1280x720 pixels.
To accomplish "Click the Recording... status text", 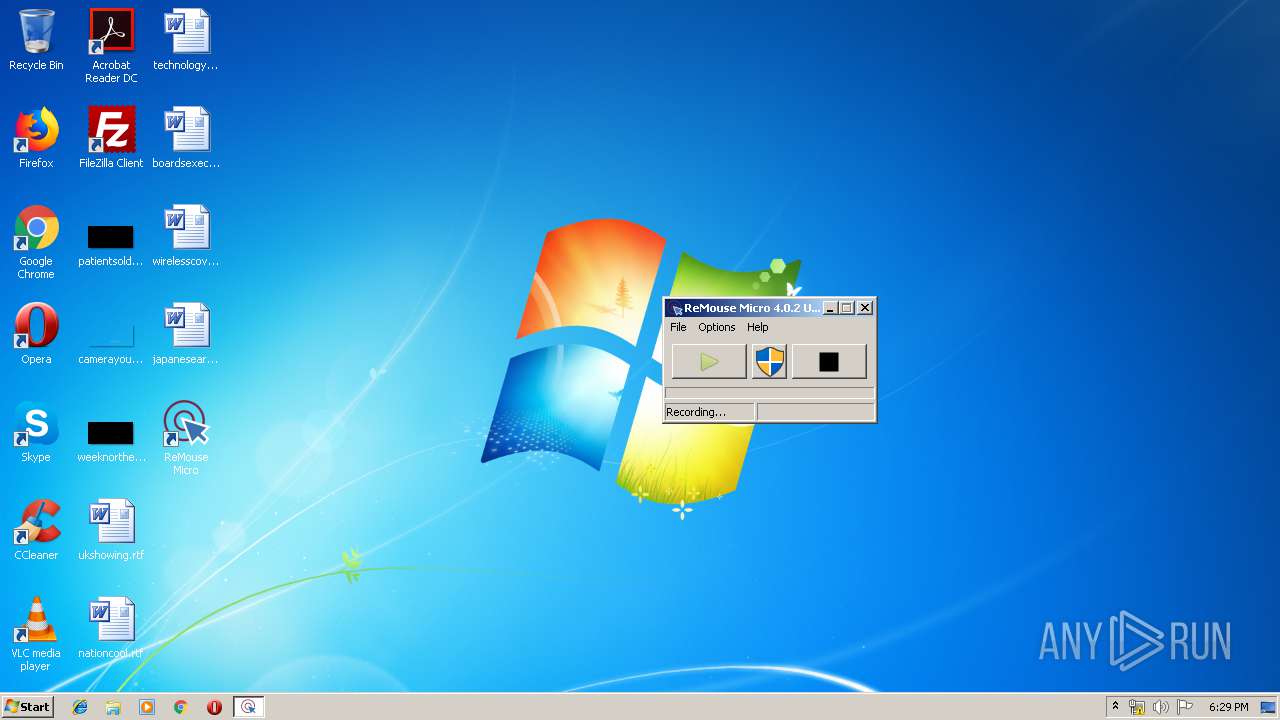I will tap(696, 412).
